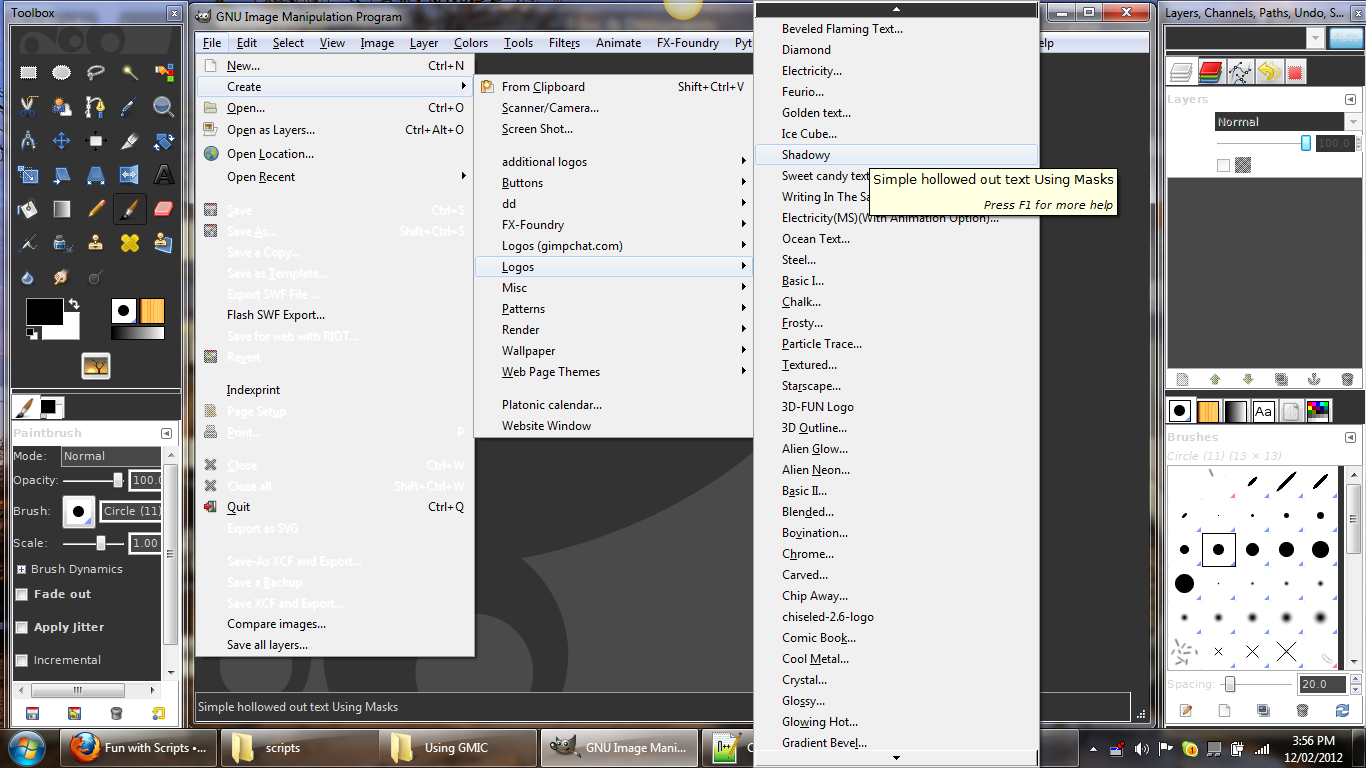
Task: Select the Blur/Sharpen droplet tool
Action: (28, 276)
